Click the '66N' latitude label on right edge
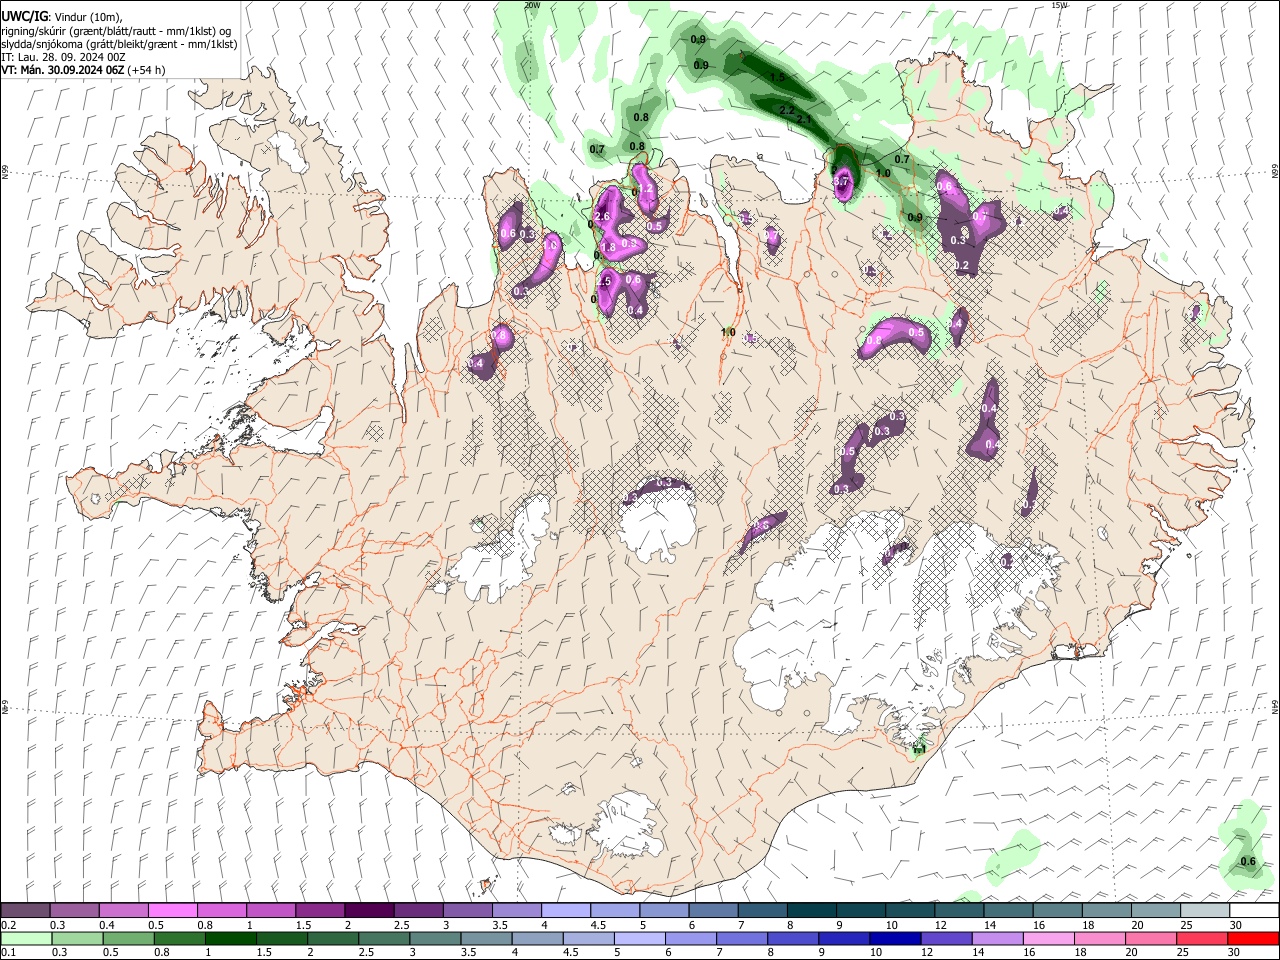 pos(1275,172)
